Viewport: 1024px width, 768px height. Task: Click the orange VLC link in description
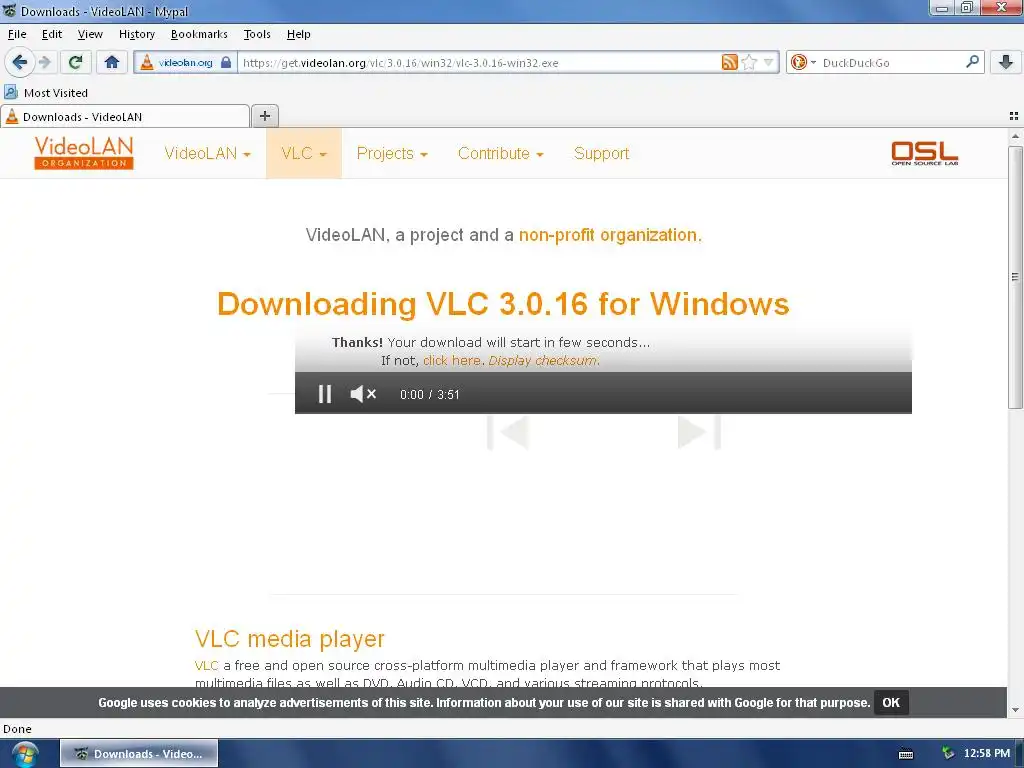tap(206, 665)
